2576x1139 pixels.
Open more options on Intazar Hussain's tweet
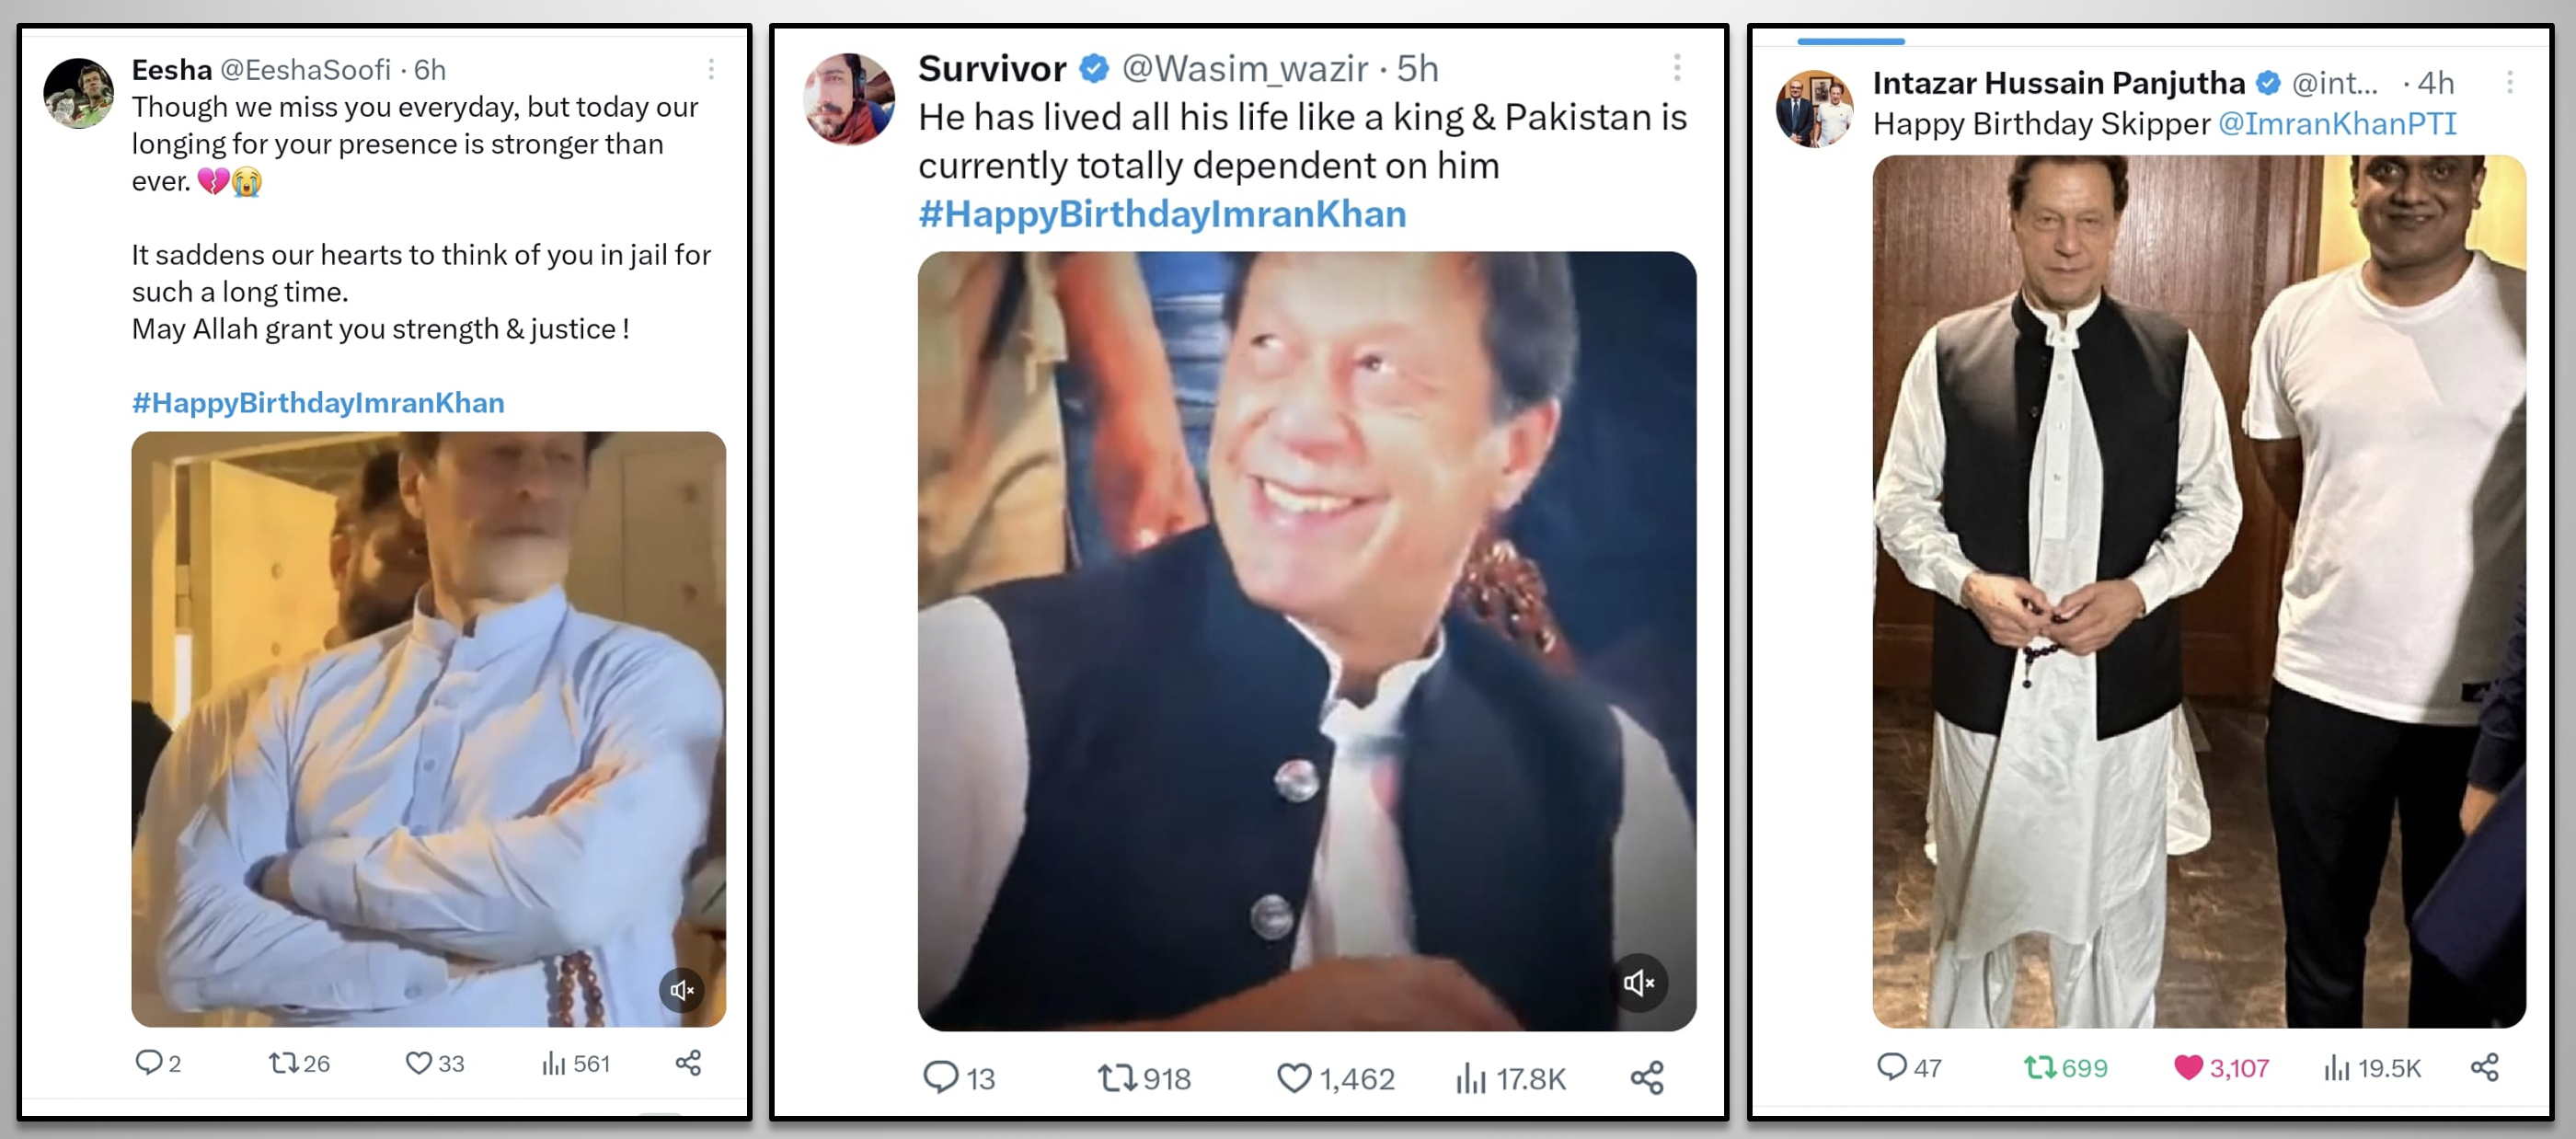pos(2509,82)
